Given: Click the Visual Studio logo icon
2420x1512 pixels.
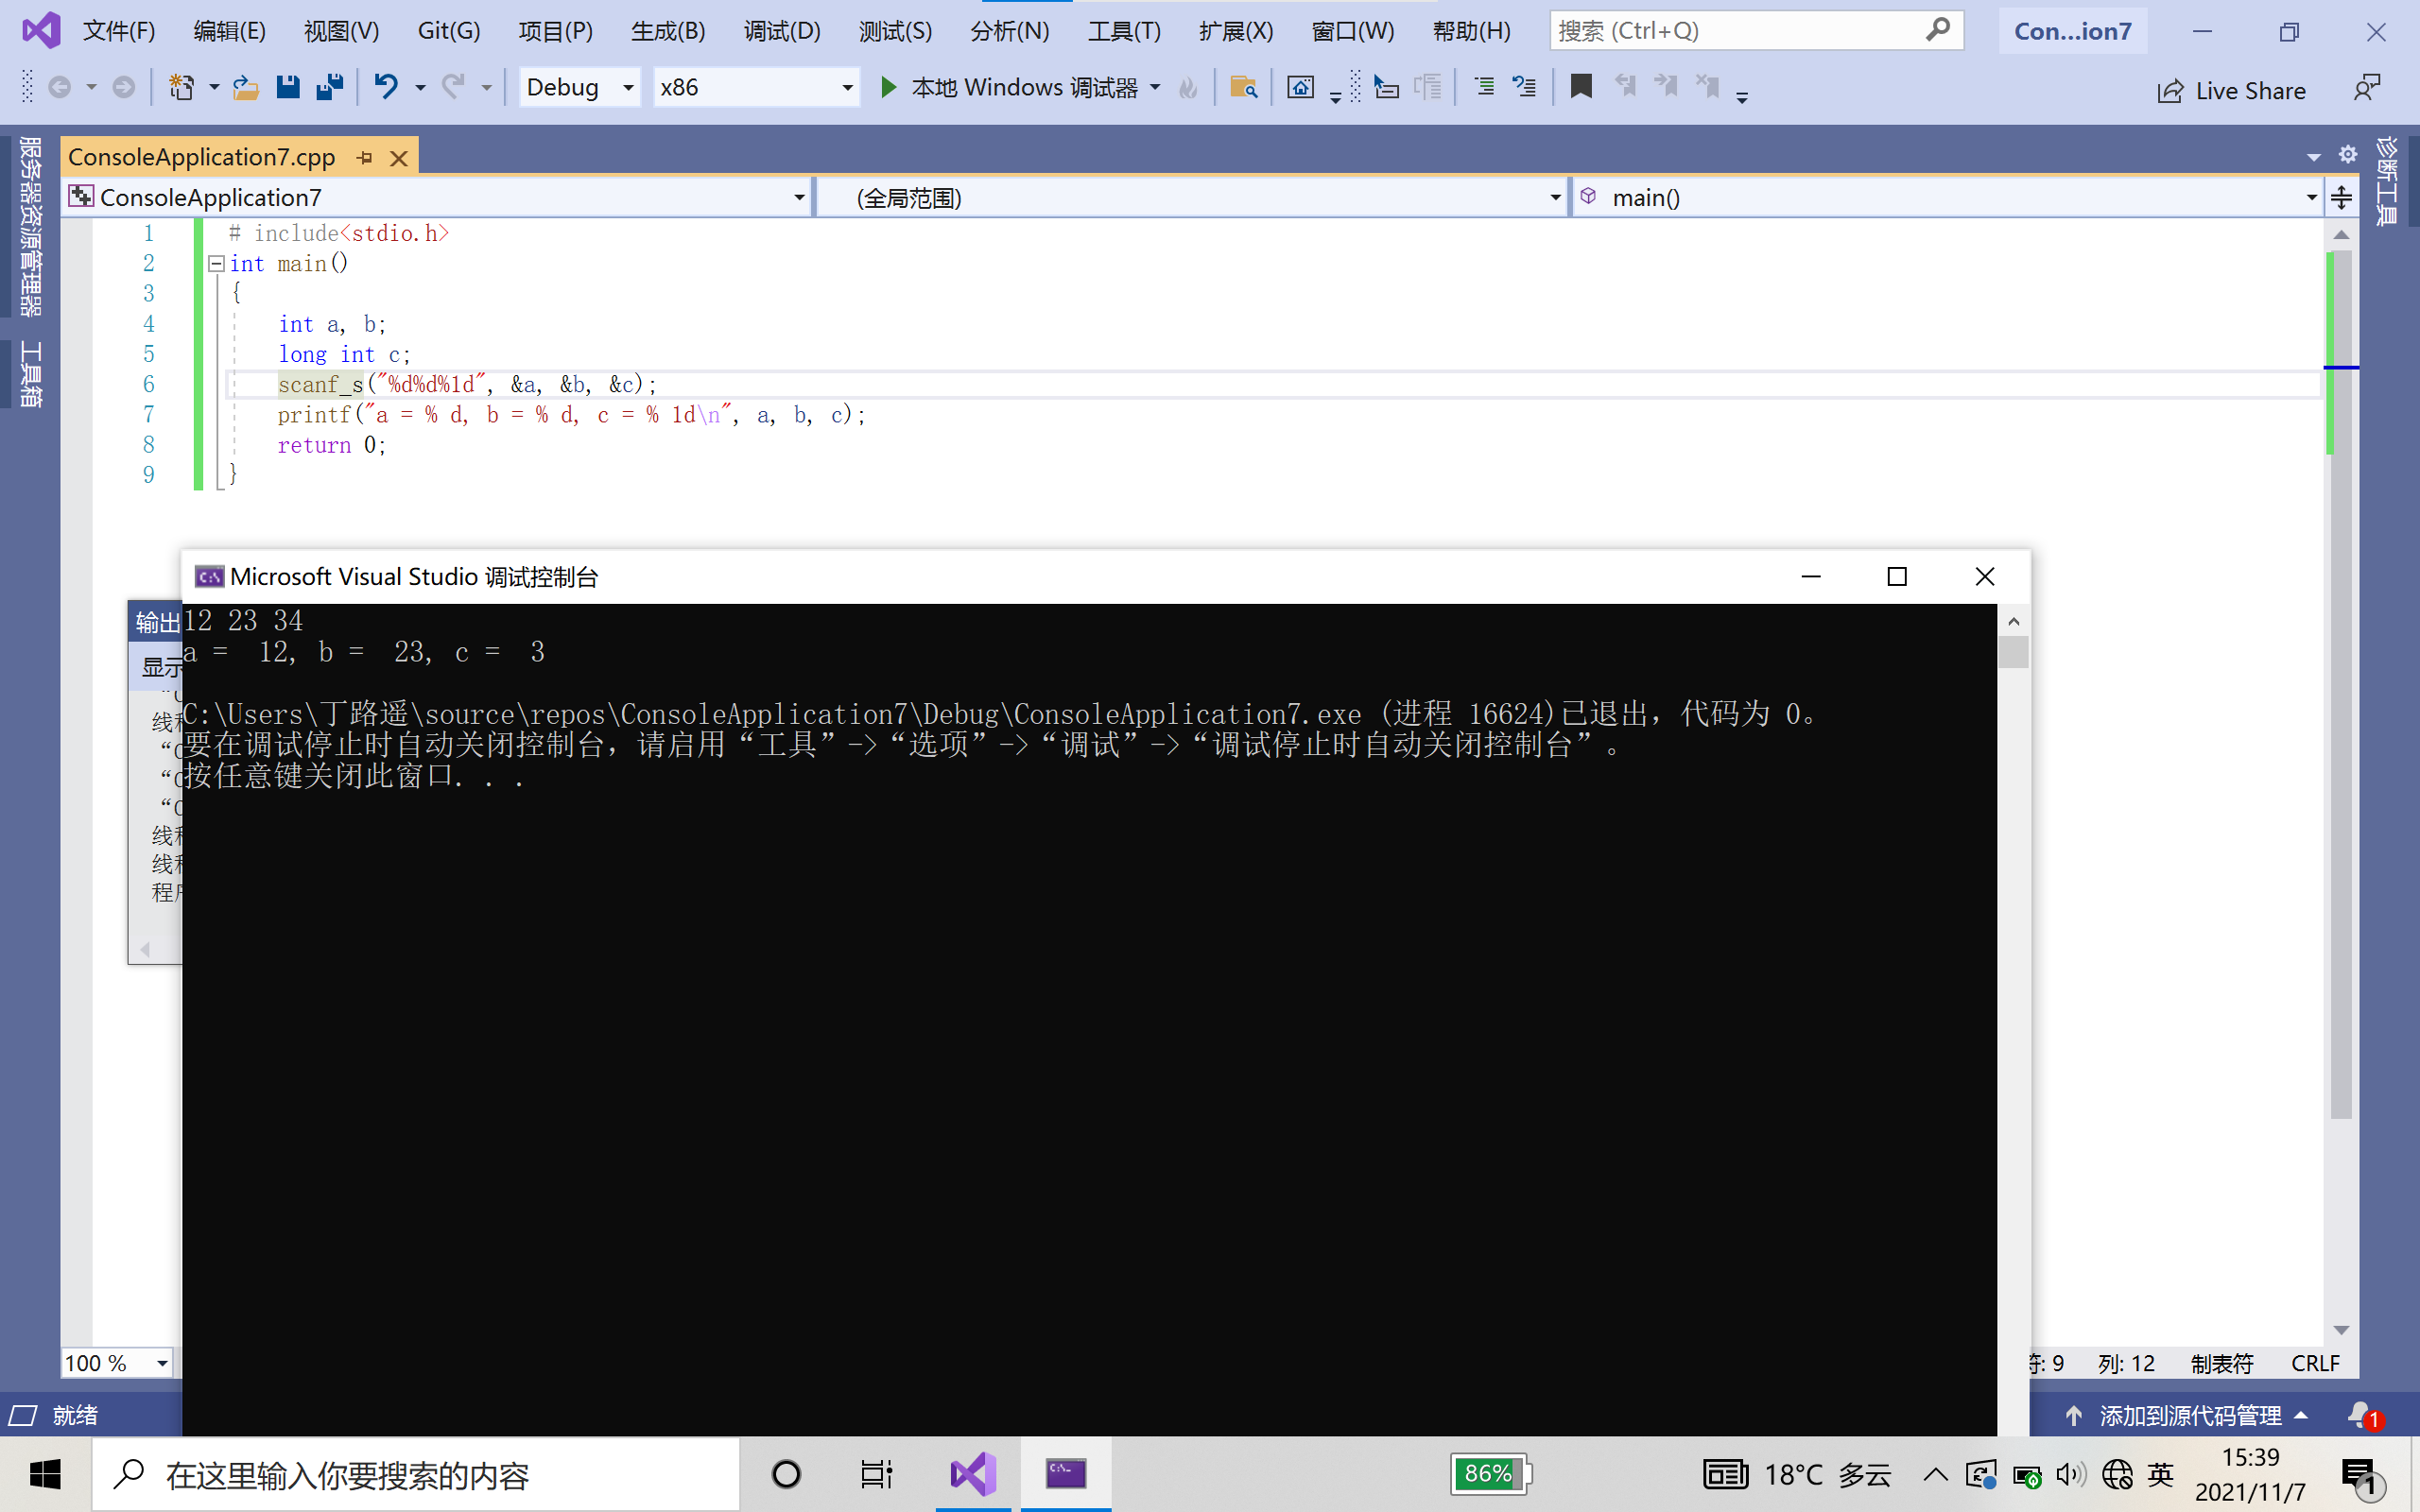Looking at the screenshot, I should [x=41, y=31].
